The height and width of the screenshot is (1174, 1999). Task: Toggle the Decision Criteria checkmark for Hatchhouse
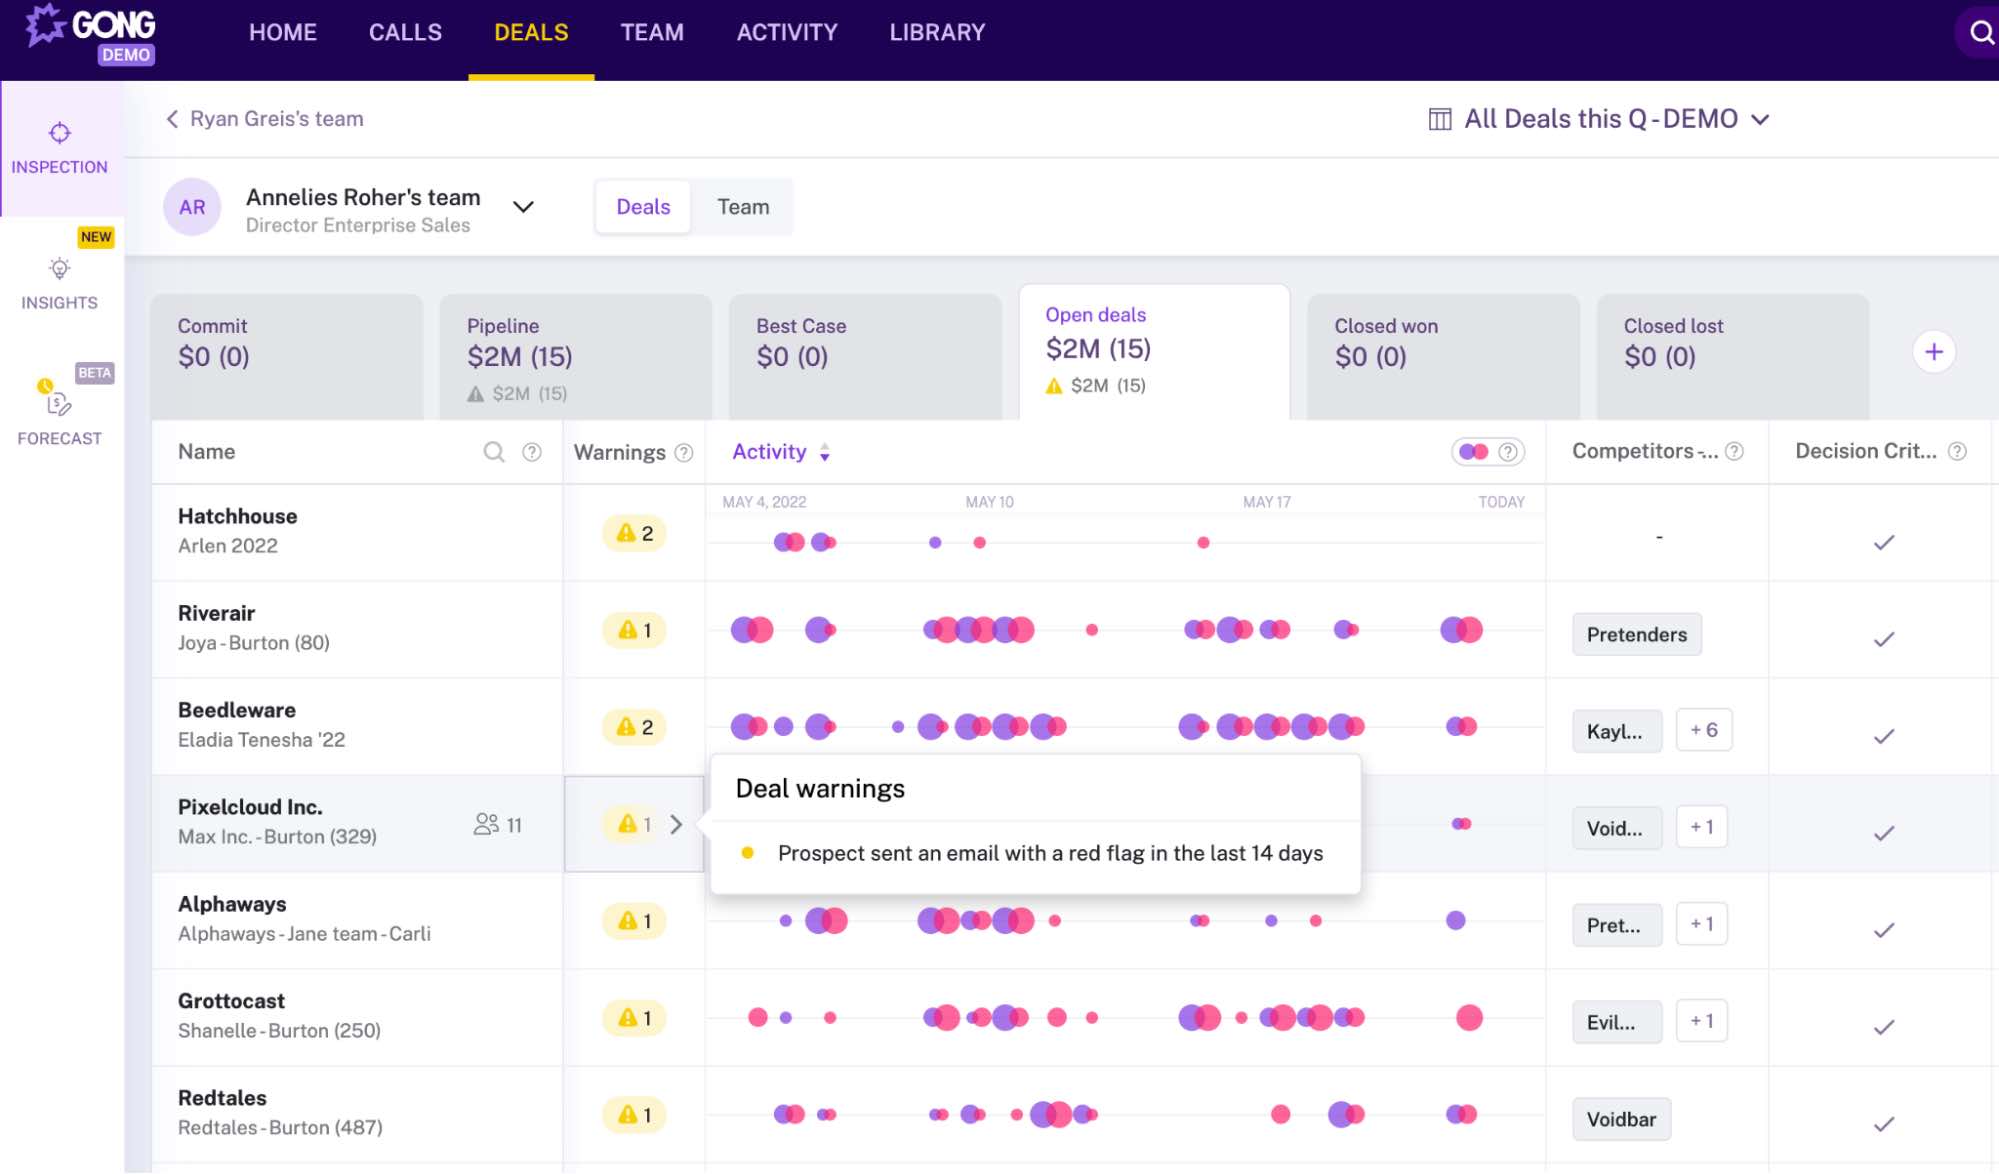[1884, 535]
